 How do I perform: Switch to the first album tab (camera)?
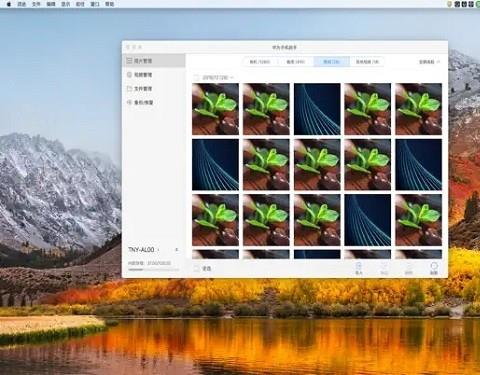click(x=260, y=62)
